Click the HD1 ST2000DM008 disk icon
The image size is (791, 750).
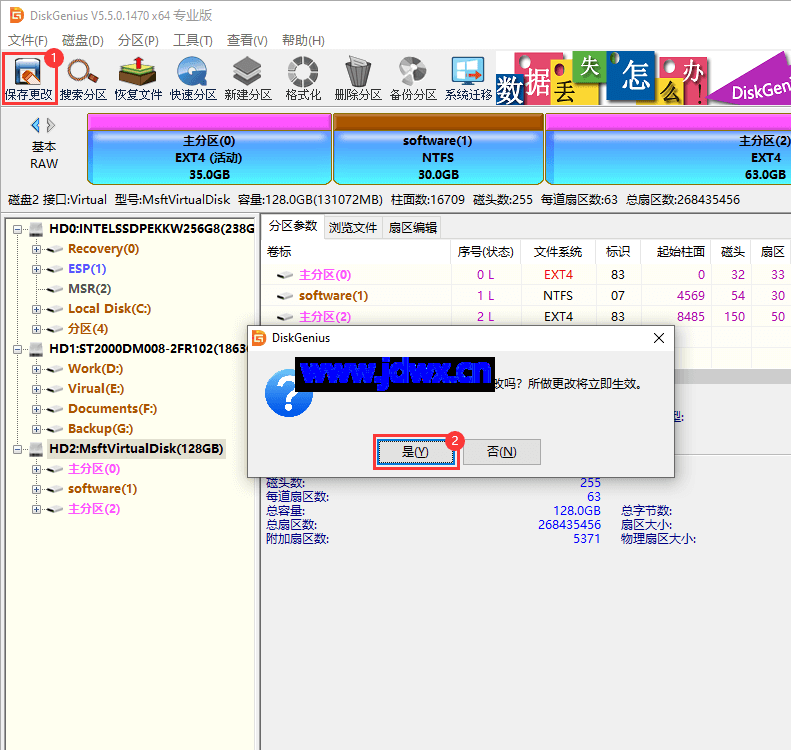[x=36, y=349]
